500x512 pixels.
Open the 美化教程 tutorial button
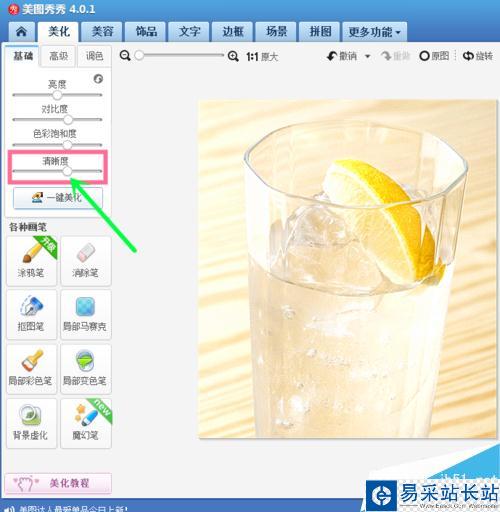coord(58,483)
